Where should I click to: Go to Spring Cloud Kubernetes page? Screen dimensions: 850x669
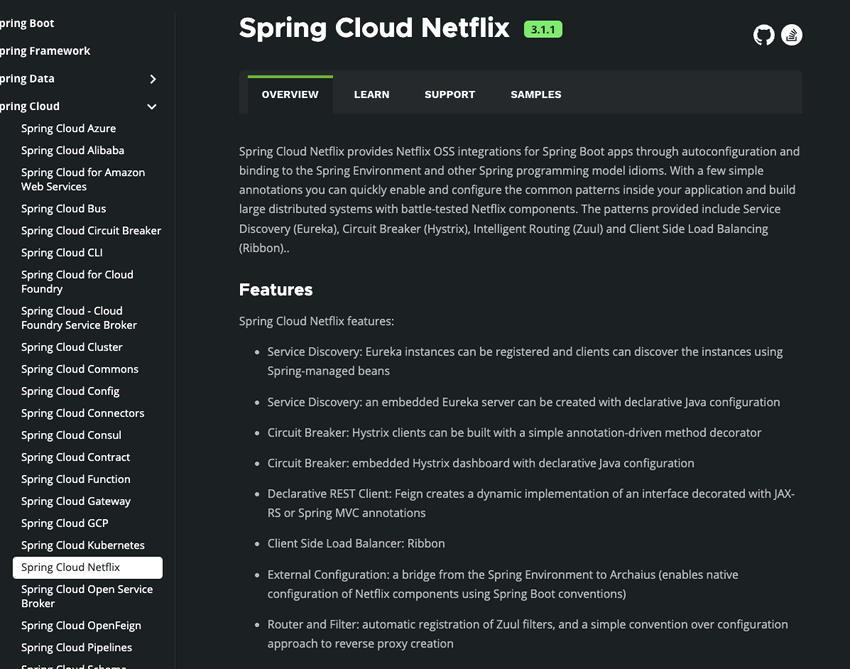[x=83, y=545]
